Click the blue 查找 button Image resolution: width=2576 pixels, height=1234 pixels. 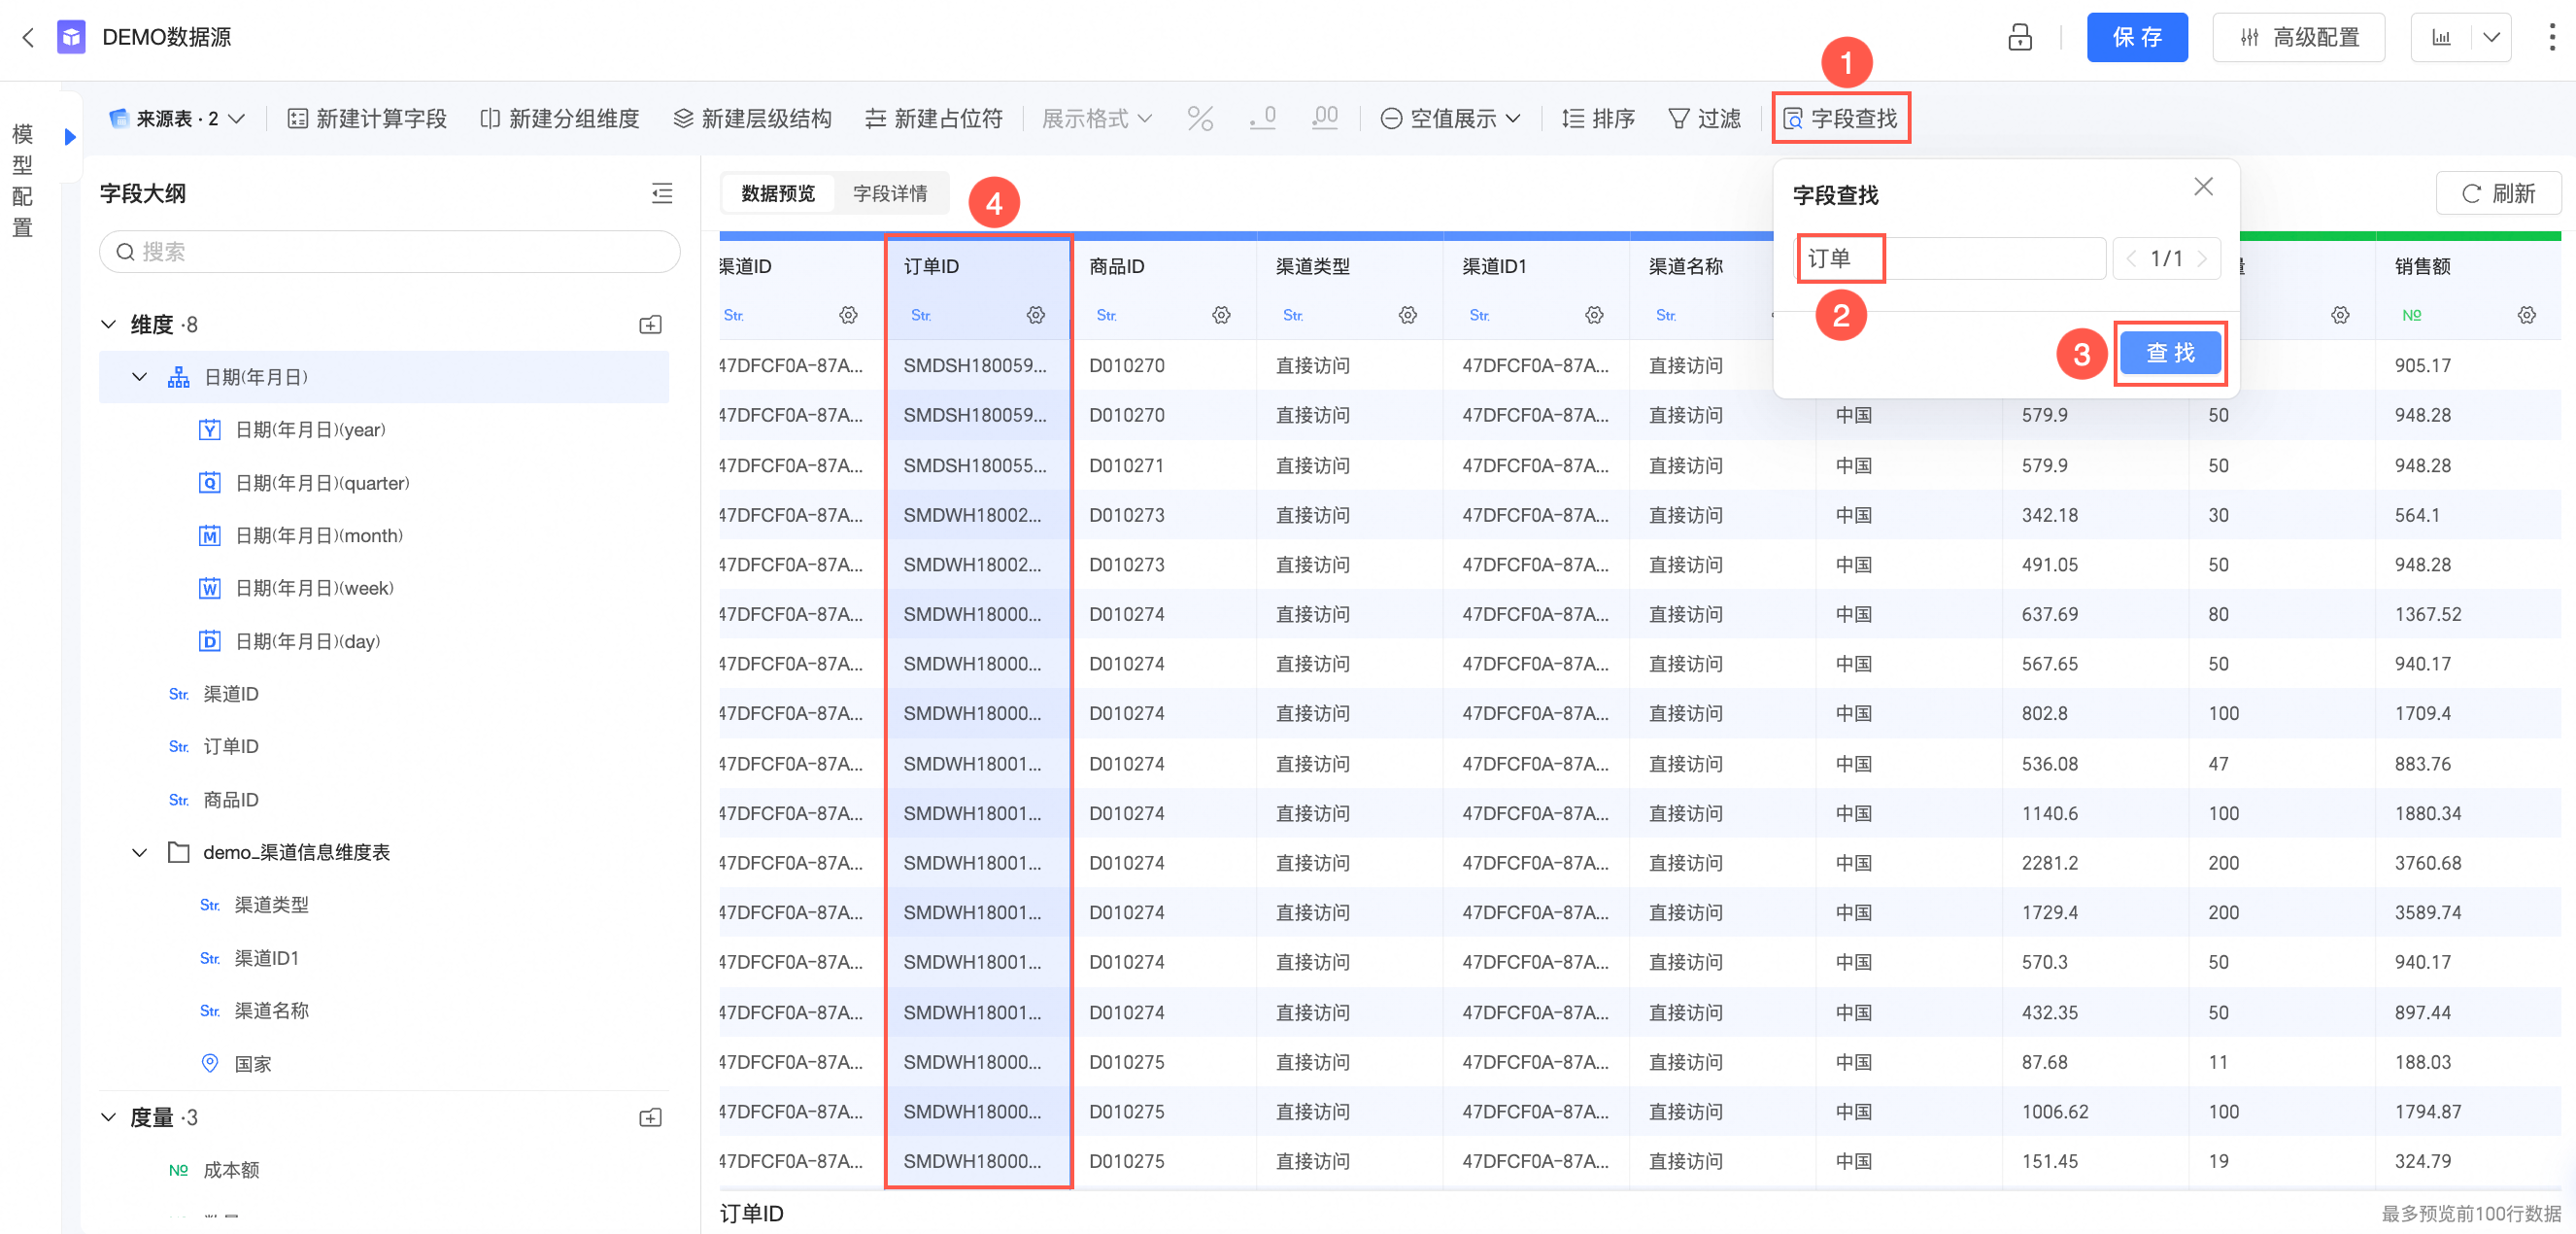[2169, 353]
